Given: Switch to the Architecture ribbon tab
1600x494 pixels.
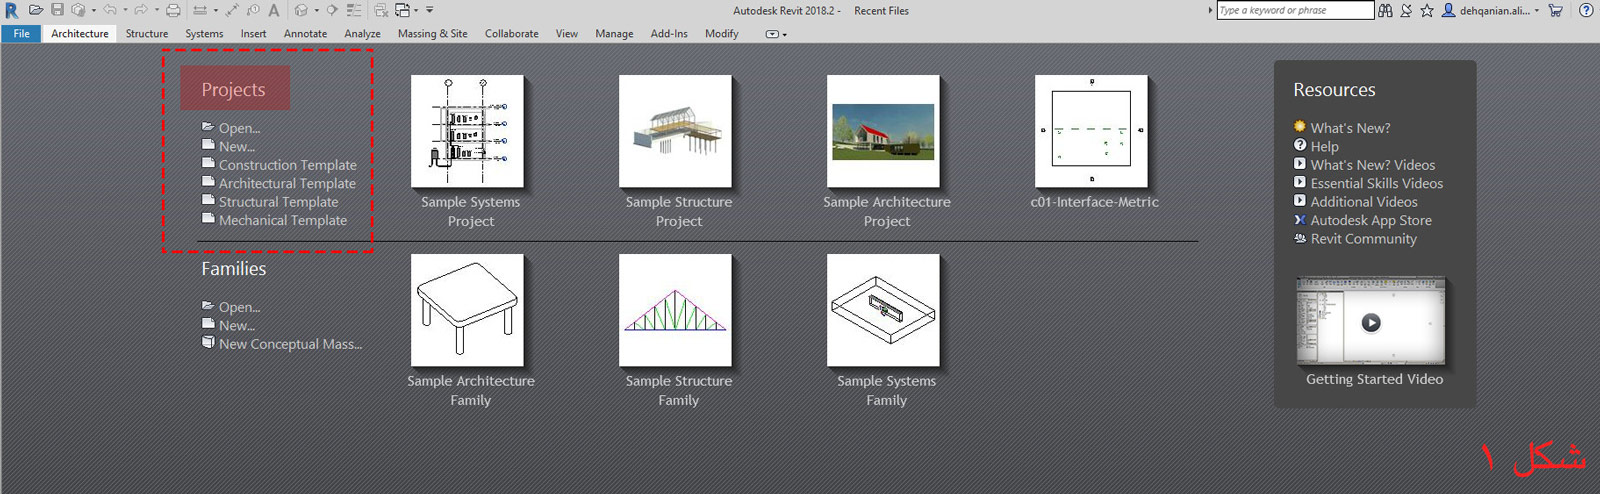Looking at the screenshot, I should [80, 34].
